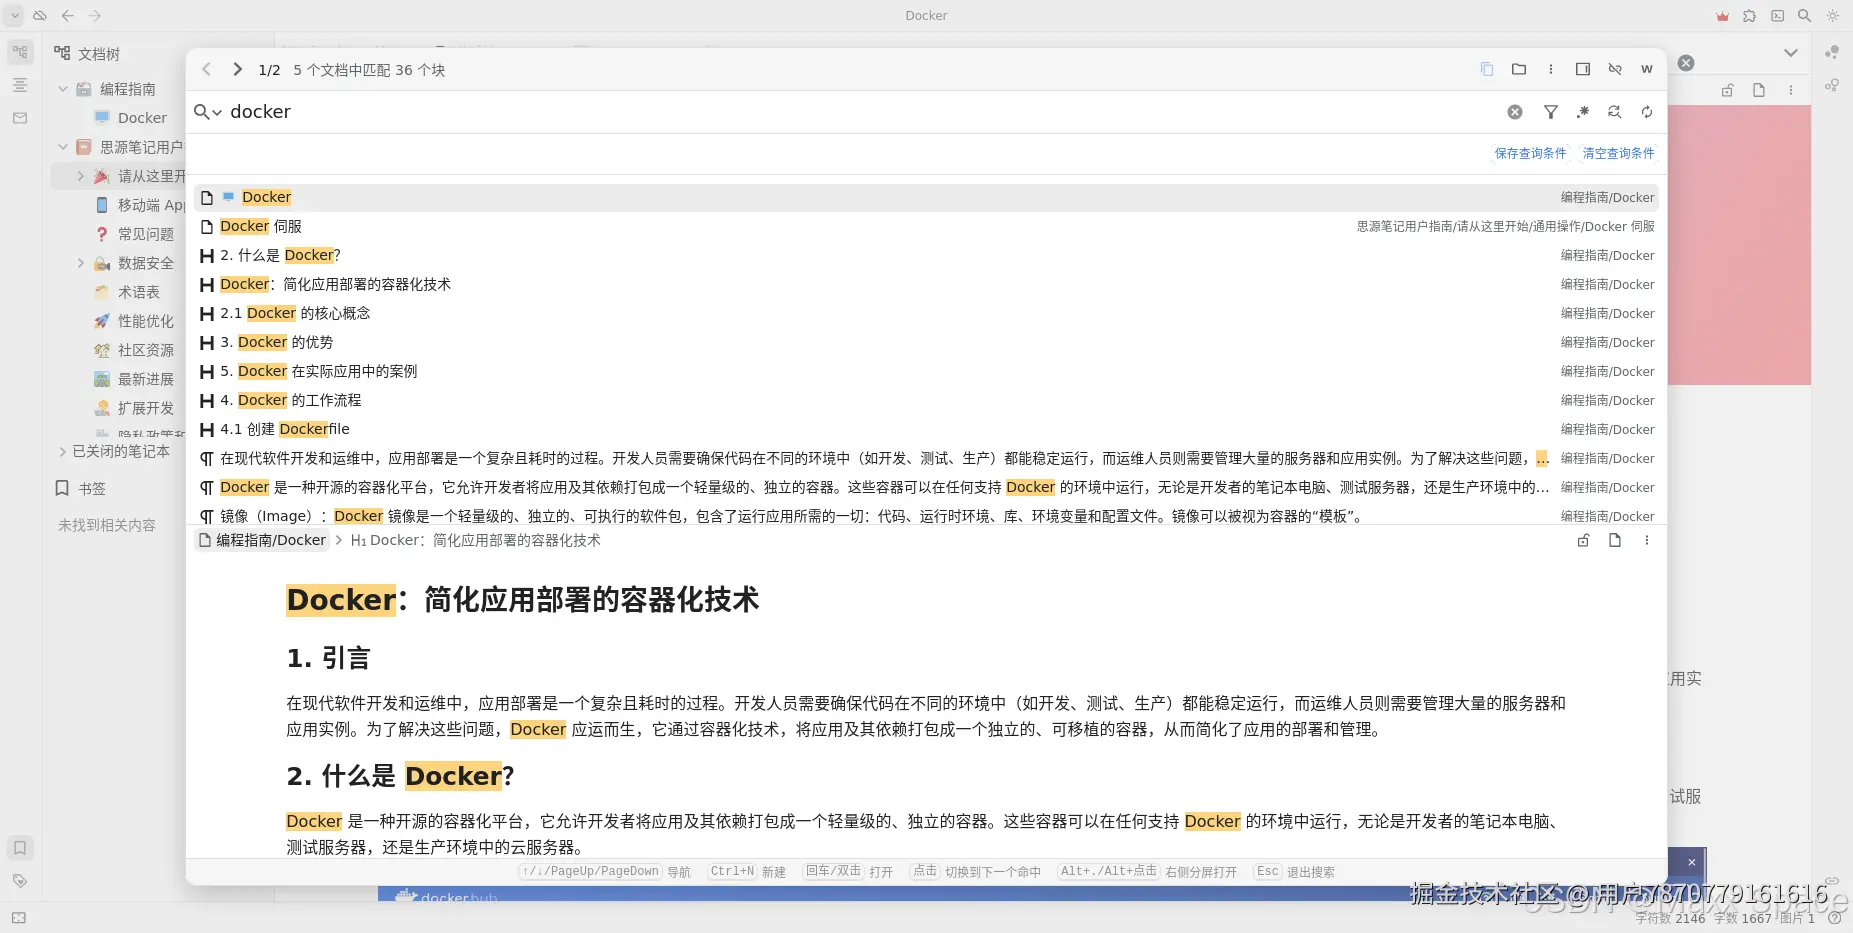Screen dimensions: 1853x933
Task: Click the cloud sync disabled icon
Action: 40,15
